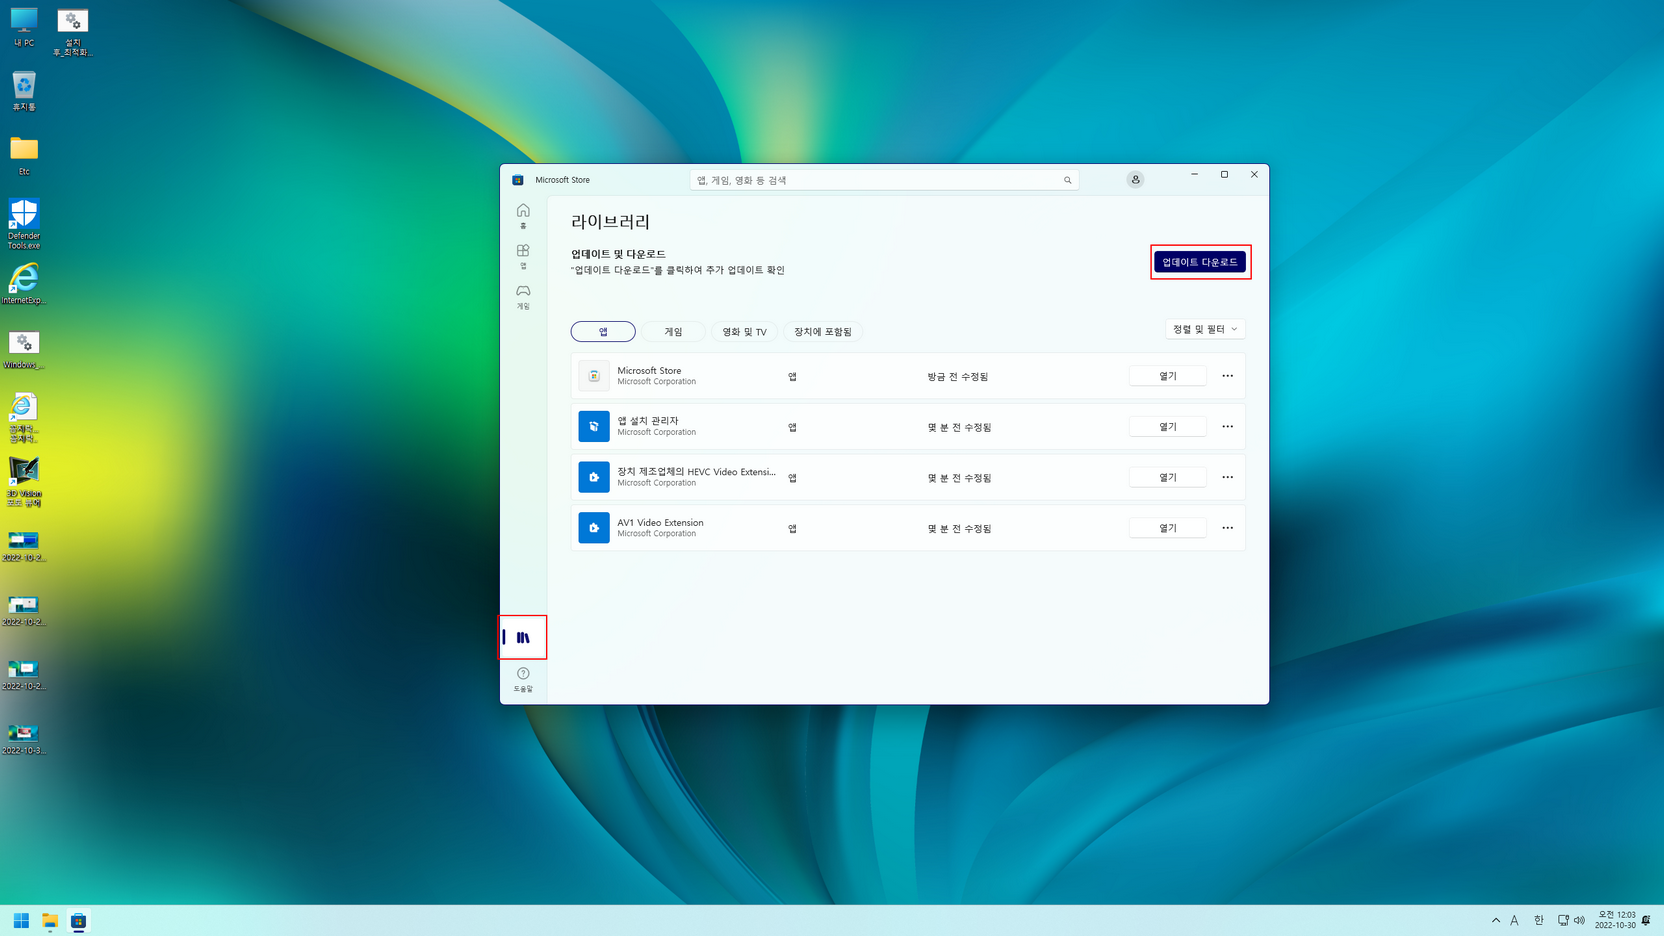Select the Windows_ gear file on desktop
Screen dimensions: 1664x936
coord(24,350)
